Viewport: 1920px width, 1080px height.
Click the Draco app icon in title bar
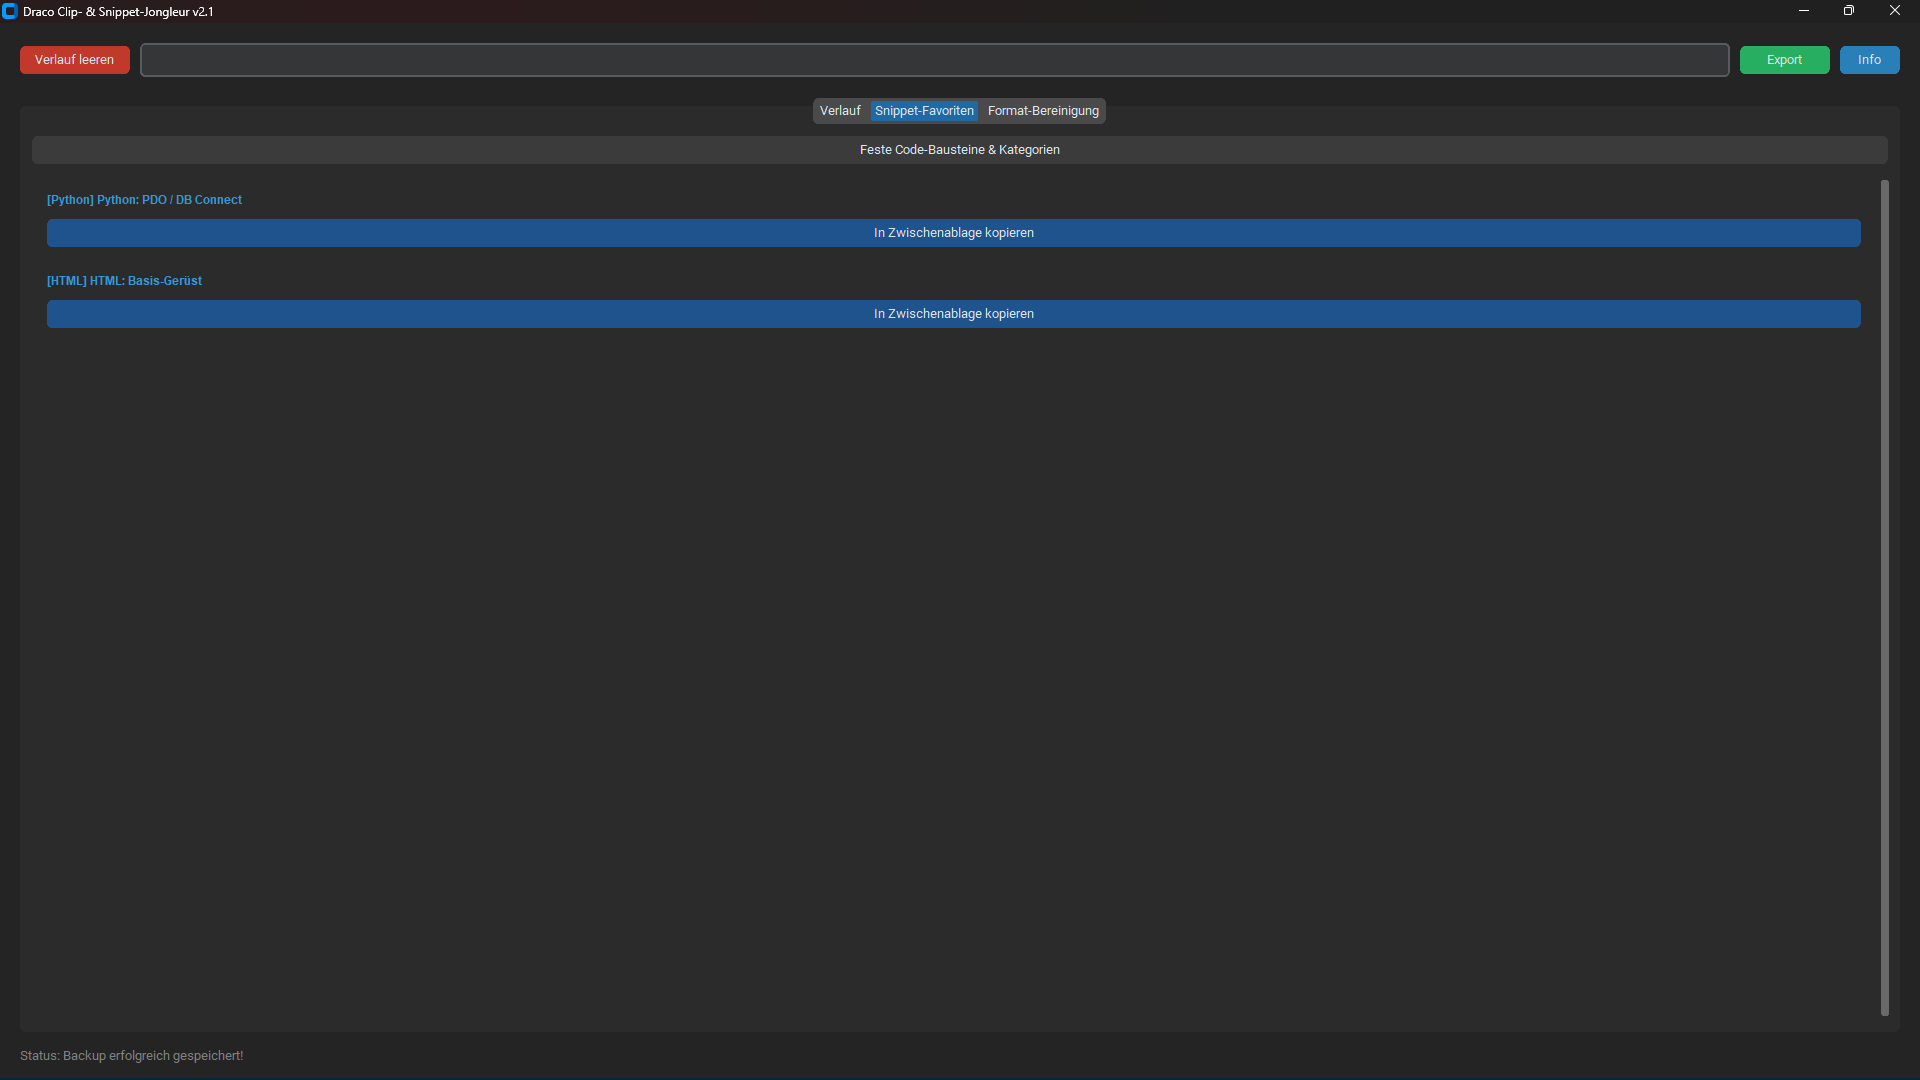10,12
